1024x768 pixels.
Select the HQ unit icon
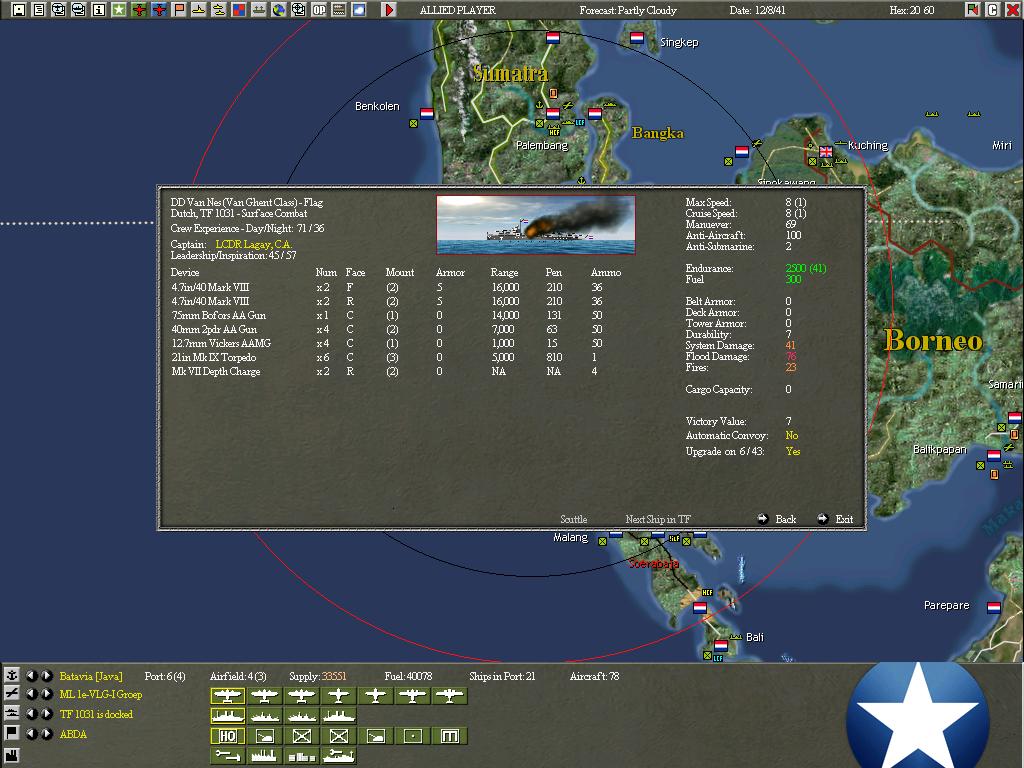pos(227,736)
